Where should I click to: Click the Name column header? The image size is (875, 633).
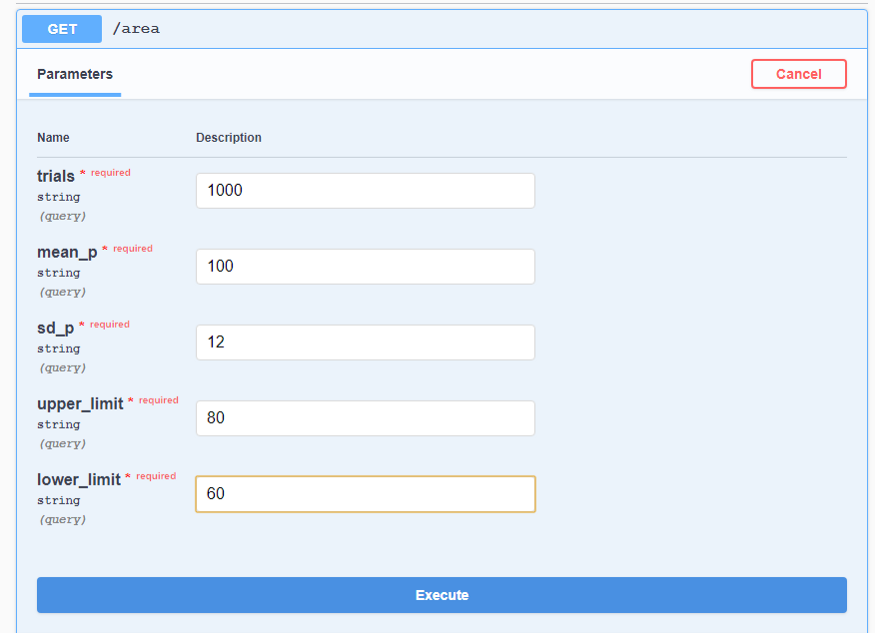(54, 138)
